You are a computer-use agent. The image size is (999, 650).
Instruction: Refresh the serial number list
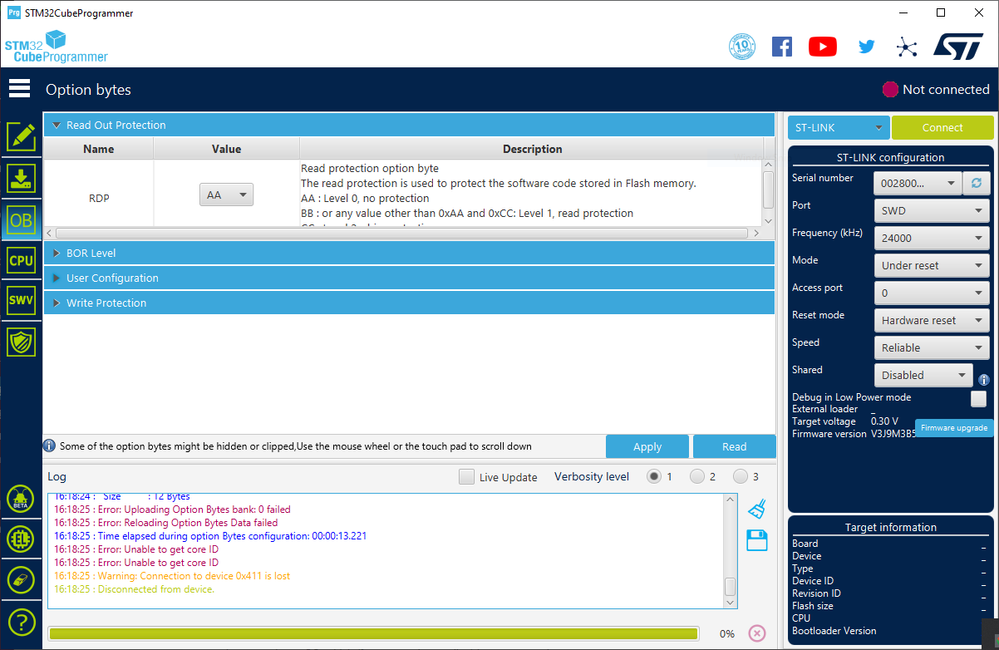(976, 183)
